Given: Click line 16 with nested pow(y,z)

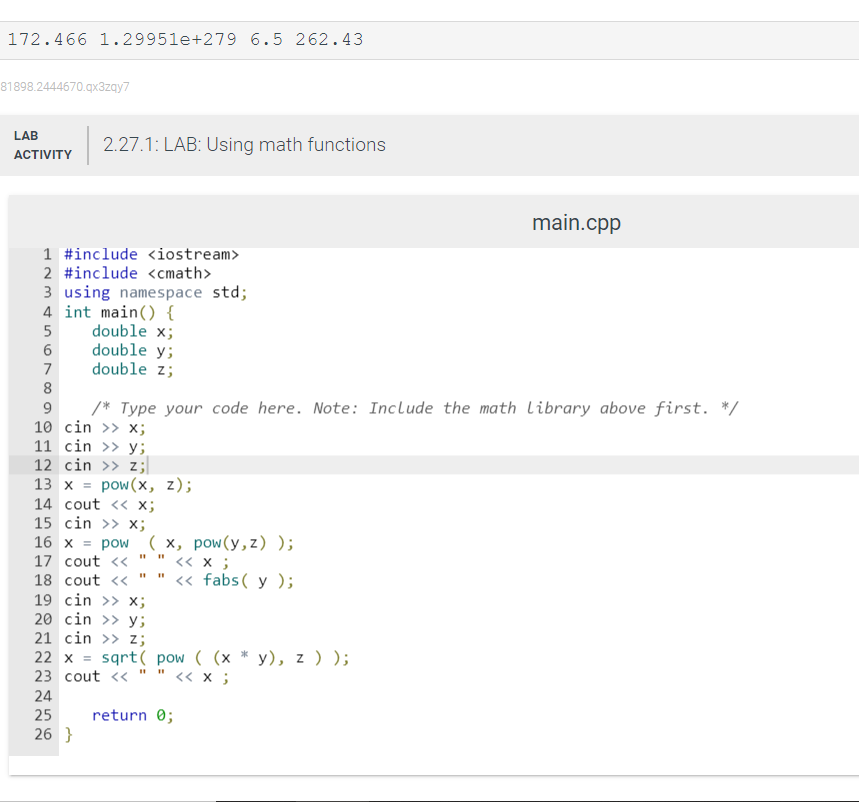Looking at the screenshot, I should [x=179, y=543].
